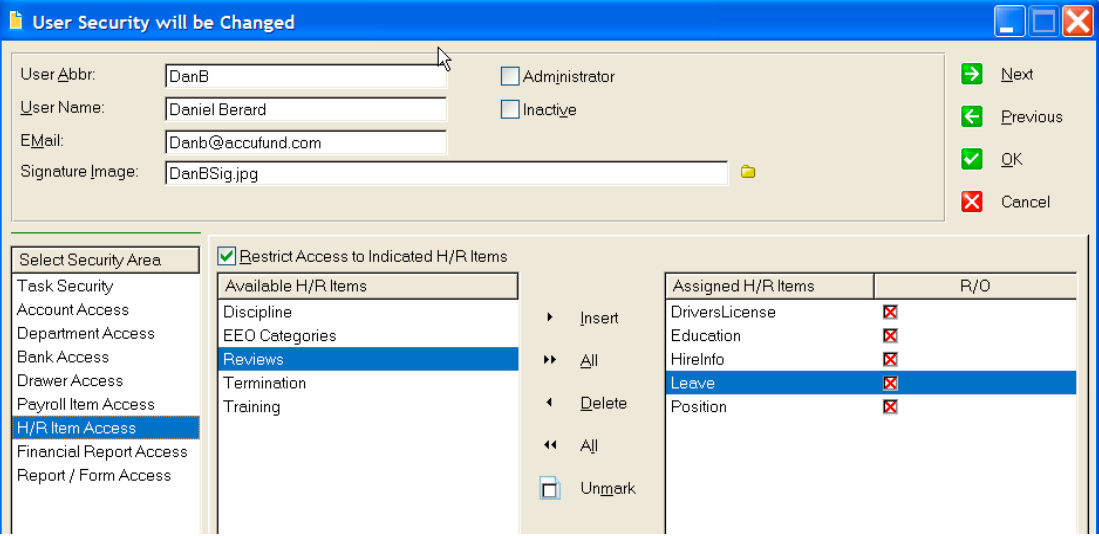Viewport: 1099px width, 536px height.
Task: Click the All label below Delete
Action: point(589,446)
